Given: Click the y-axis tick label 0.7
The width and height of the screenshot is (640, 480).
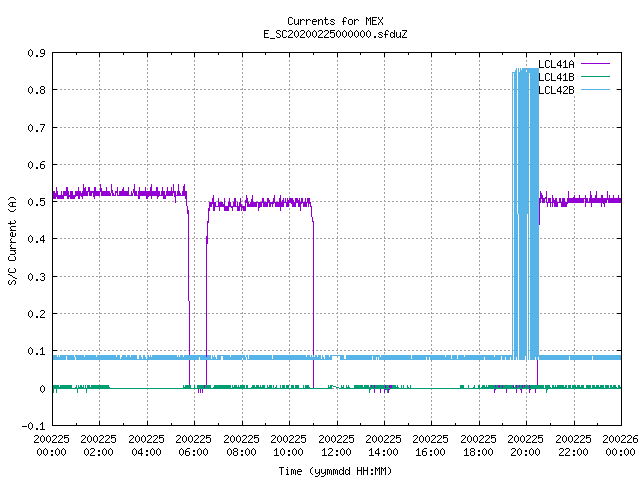Looking at the screenshot, I should (36, 128).
